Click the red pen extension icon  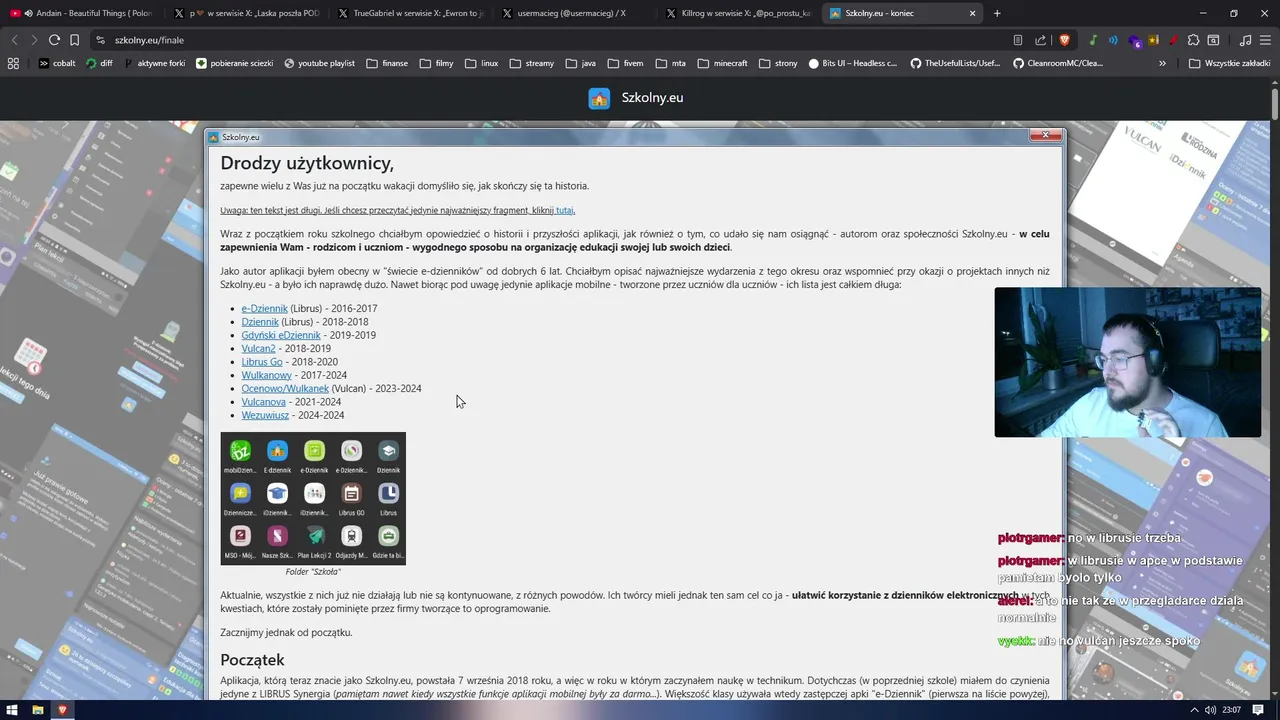tap(1173, 40)
